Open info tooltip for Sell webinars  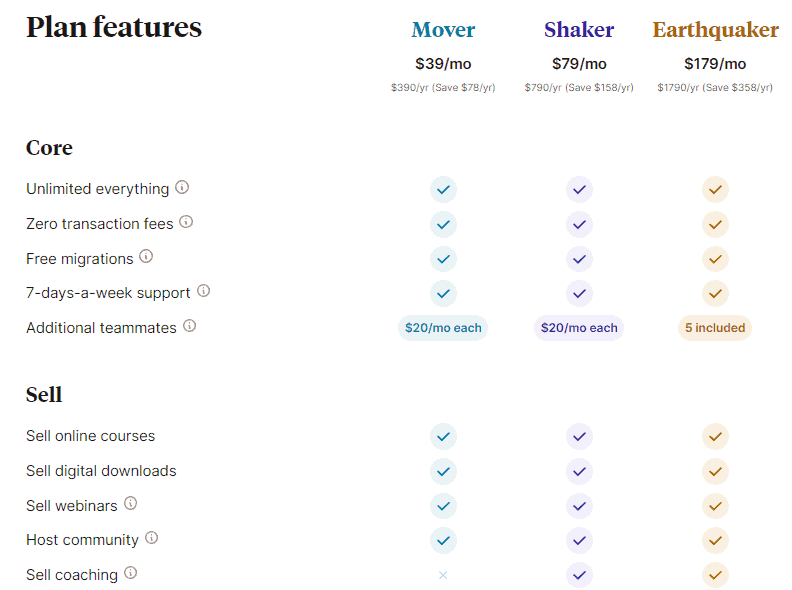click(x=130, y=504)
